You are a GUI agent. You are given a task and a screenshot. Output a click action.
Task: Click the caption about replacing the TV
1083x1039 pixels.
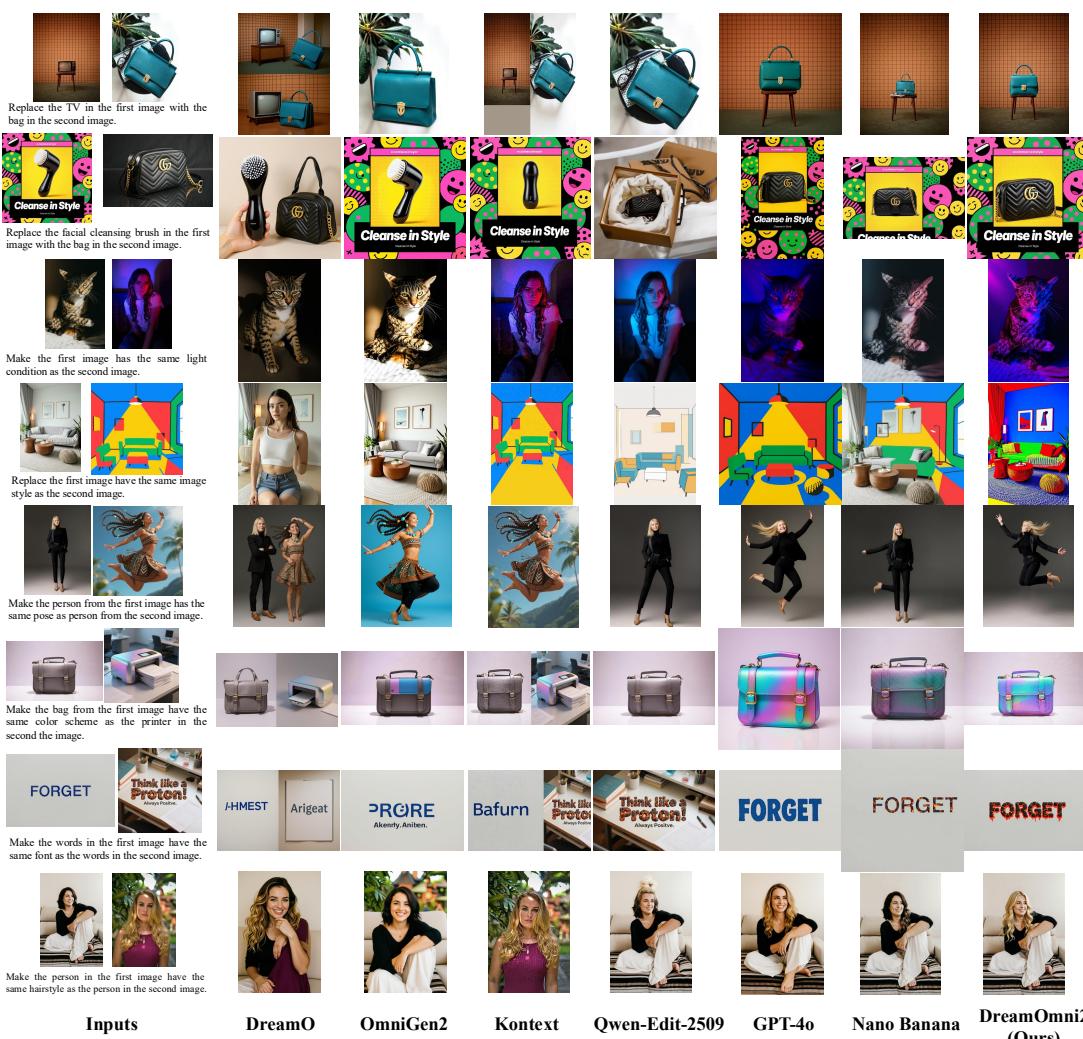click(106, 113)
